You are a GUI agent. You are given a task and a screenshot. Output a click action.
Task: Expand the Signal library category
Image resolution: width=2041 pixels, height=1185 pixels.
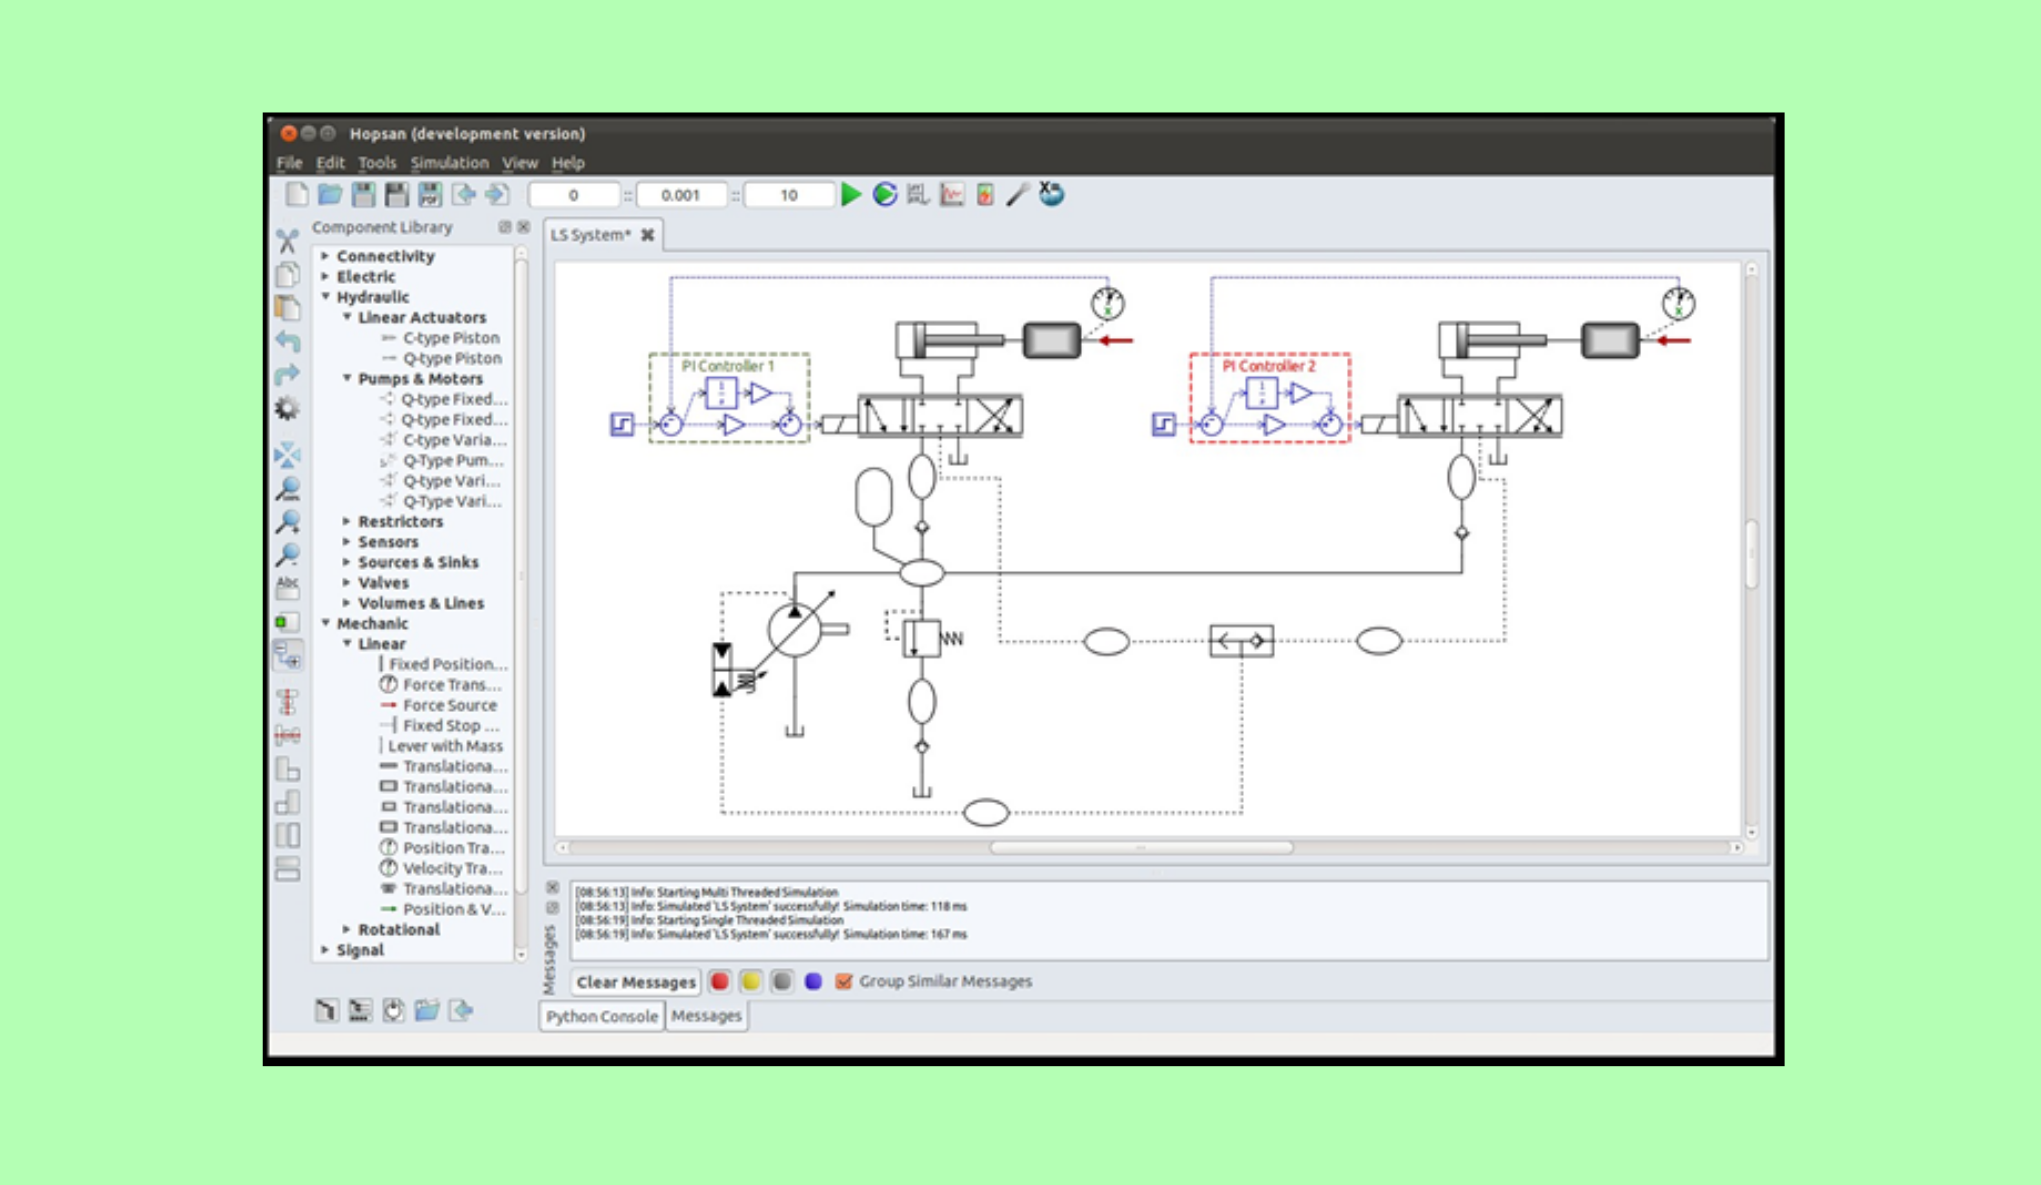(x=326, y=950)
